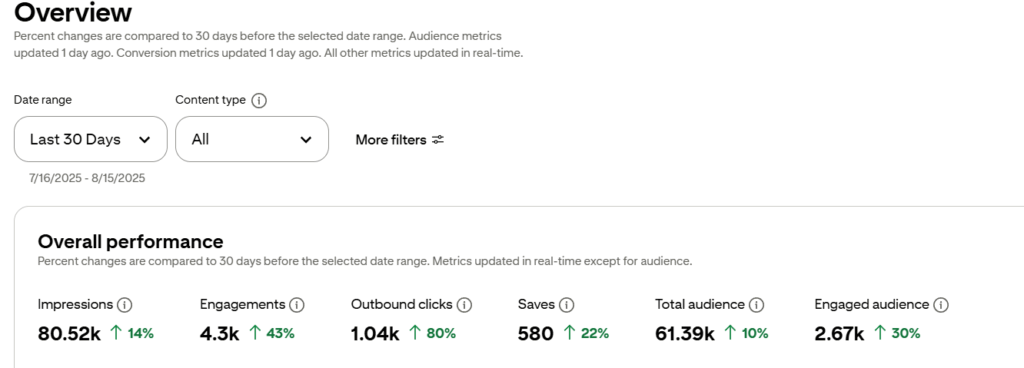Select the 61.39k Total audience value
This screenshot has height=368, width=1024.
(x=685, y=334)
